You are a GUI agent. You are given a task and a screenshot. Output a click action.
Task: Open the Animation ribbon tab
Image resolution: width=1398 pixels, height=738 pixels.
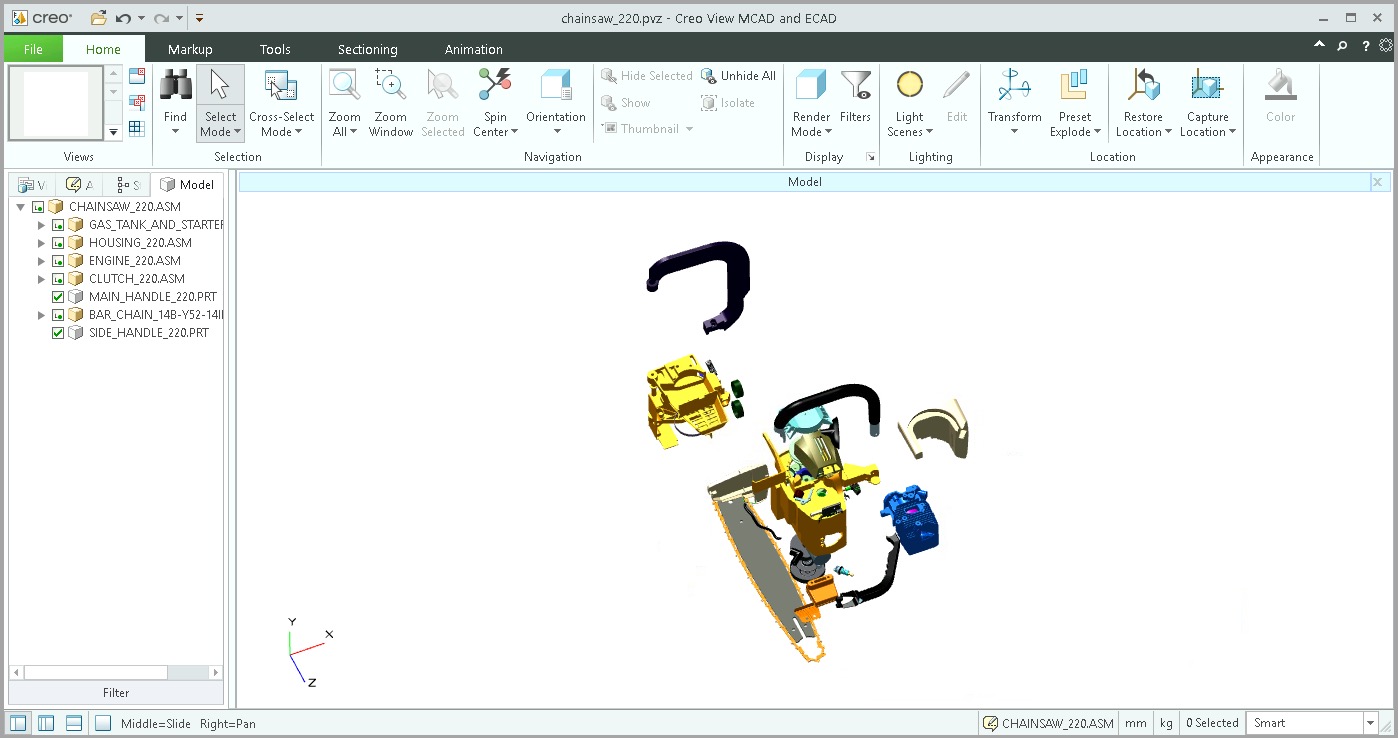click(x=474, y=49)
